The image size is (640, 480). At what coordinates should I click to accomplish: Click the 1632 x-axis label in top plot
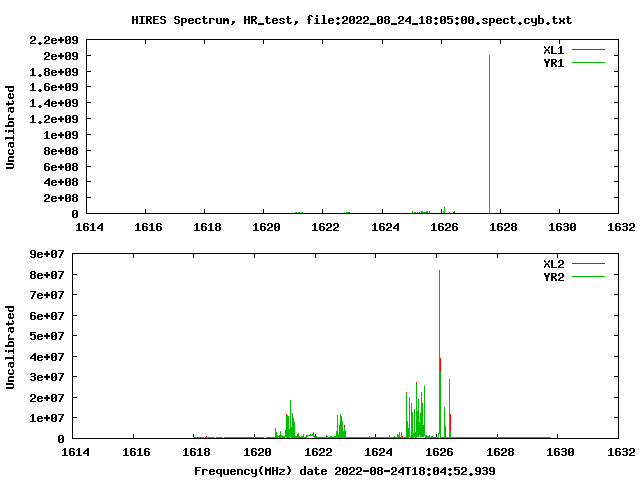(621, 227)
